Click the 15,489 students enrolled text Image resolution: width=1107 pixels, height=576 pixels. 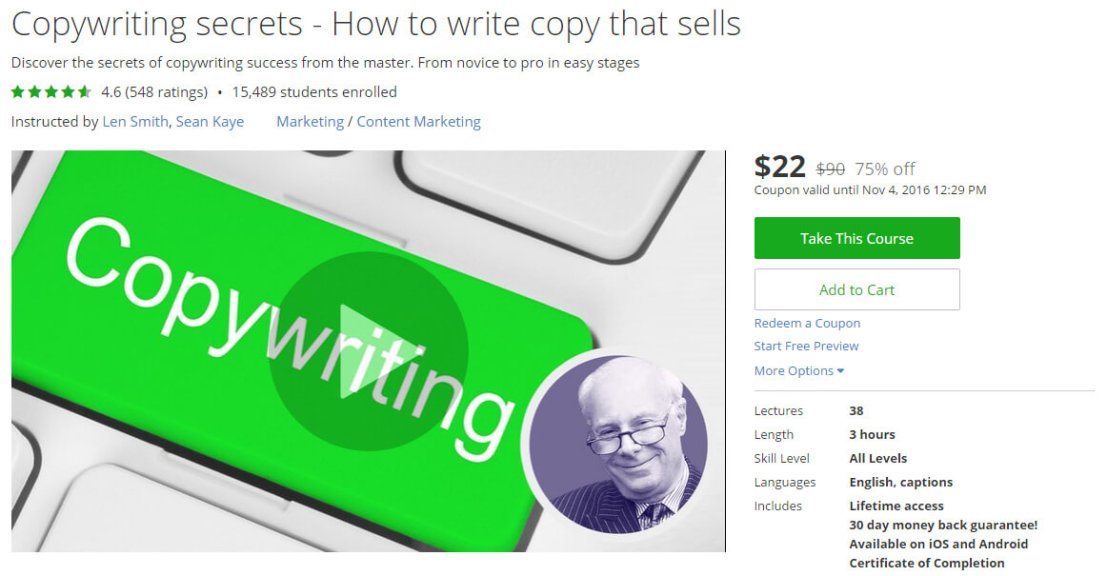tap(314, 92)
